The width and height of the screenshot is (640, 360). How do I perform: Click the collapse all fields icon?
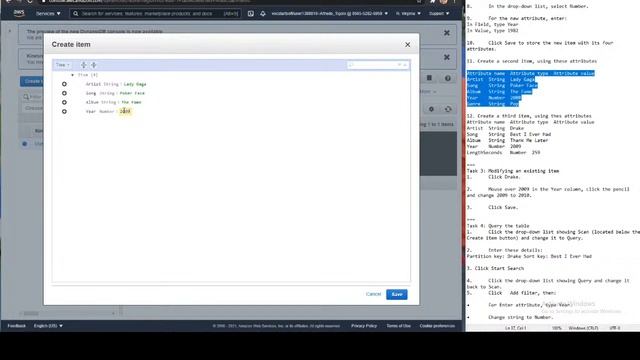tap(94, 65)
